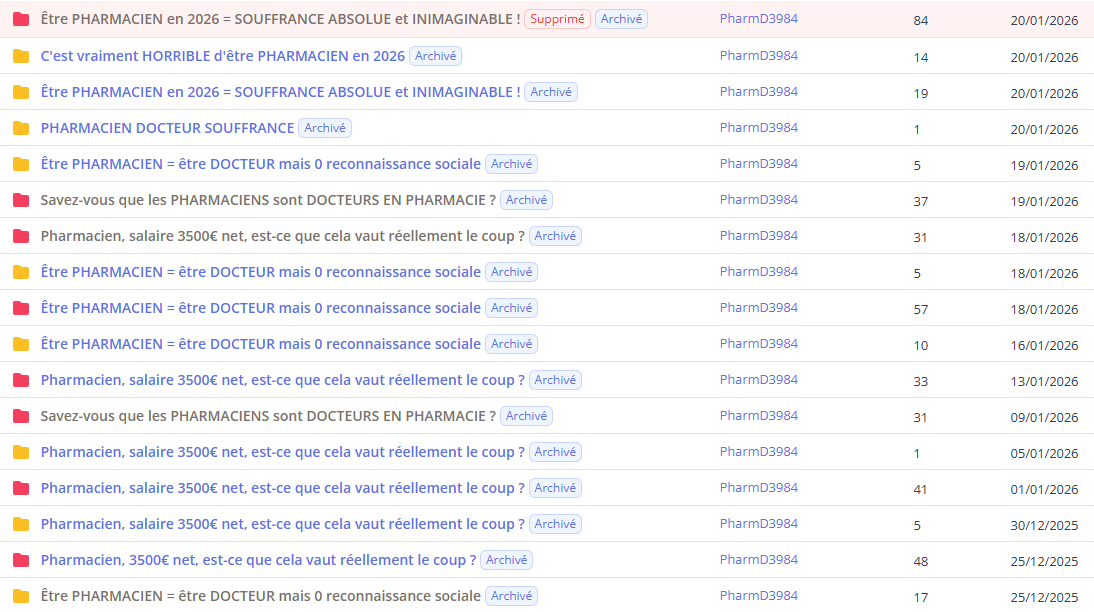Click author PharmD3984 on the 84-reply topic
Image resolution: width=1094 pixels, height=612 pixels.
point(758,19)
